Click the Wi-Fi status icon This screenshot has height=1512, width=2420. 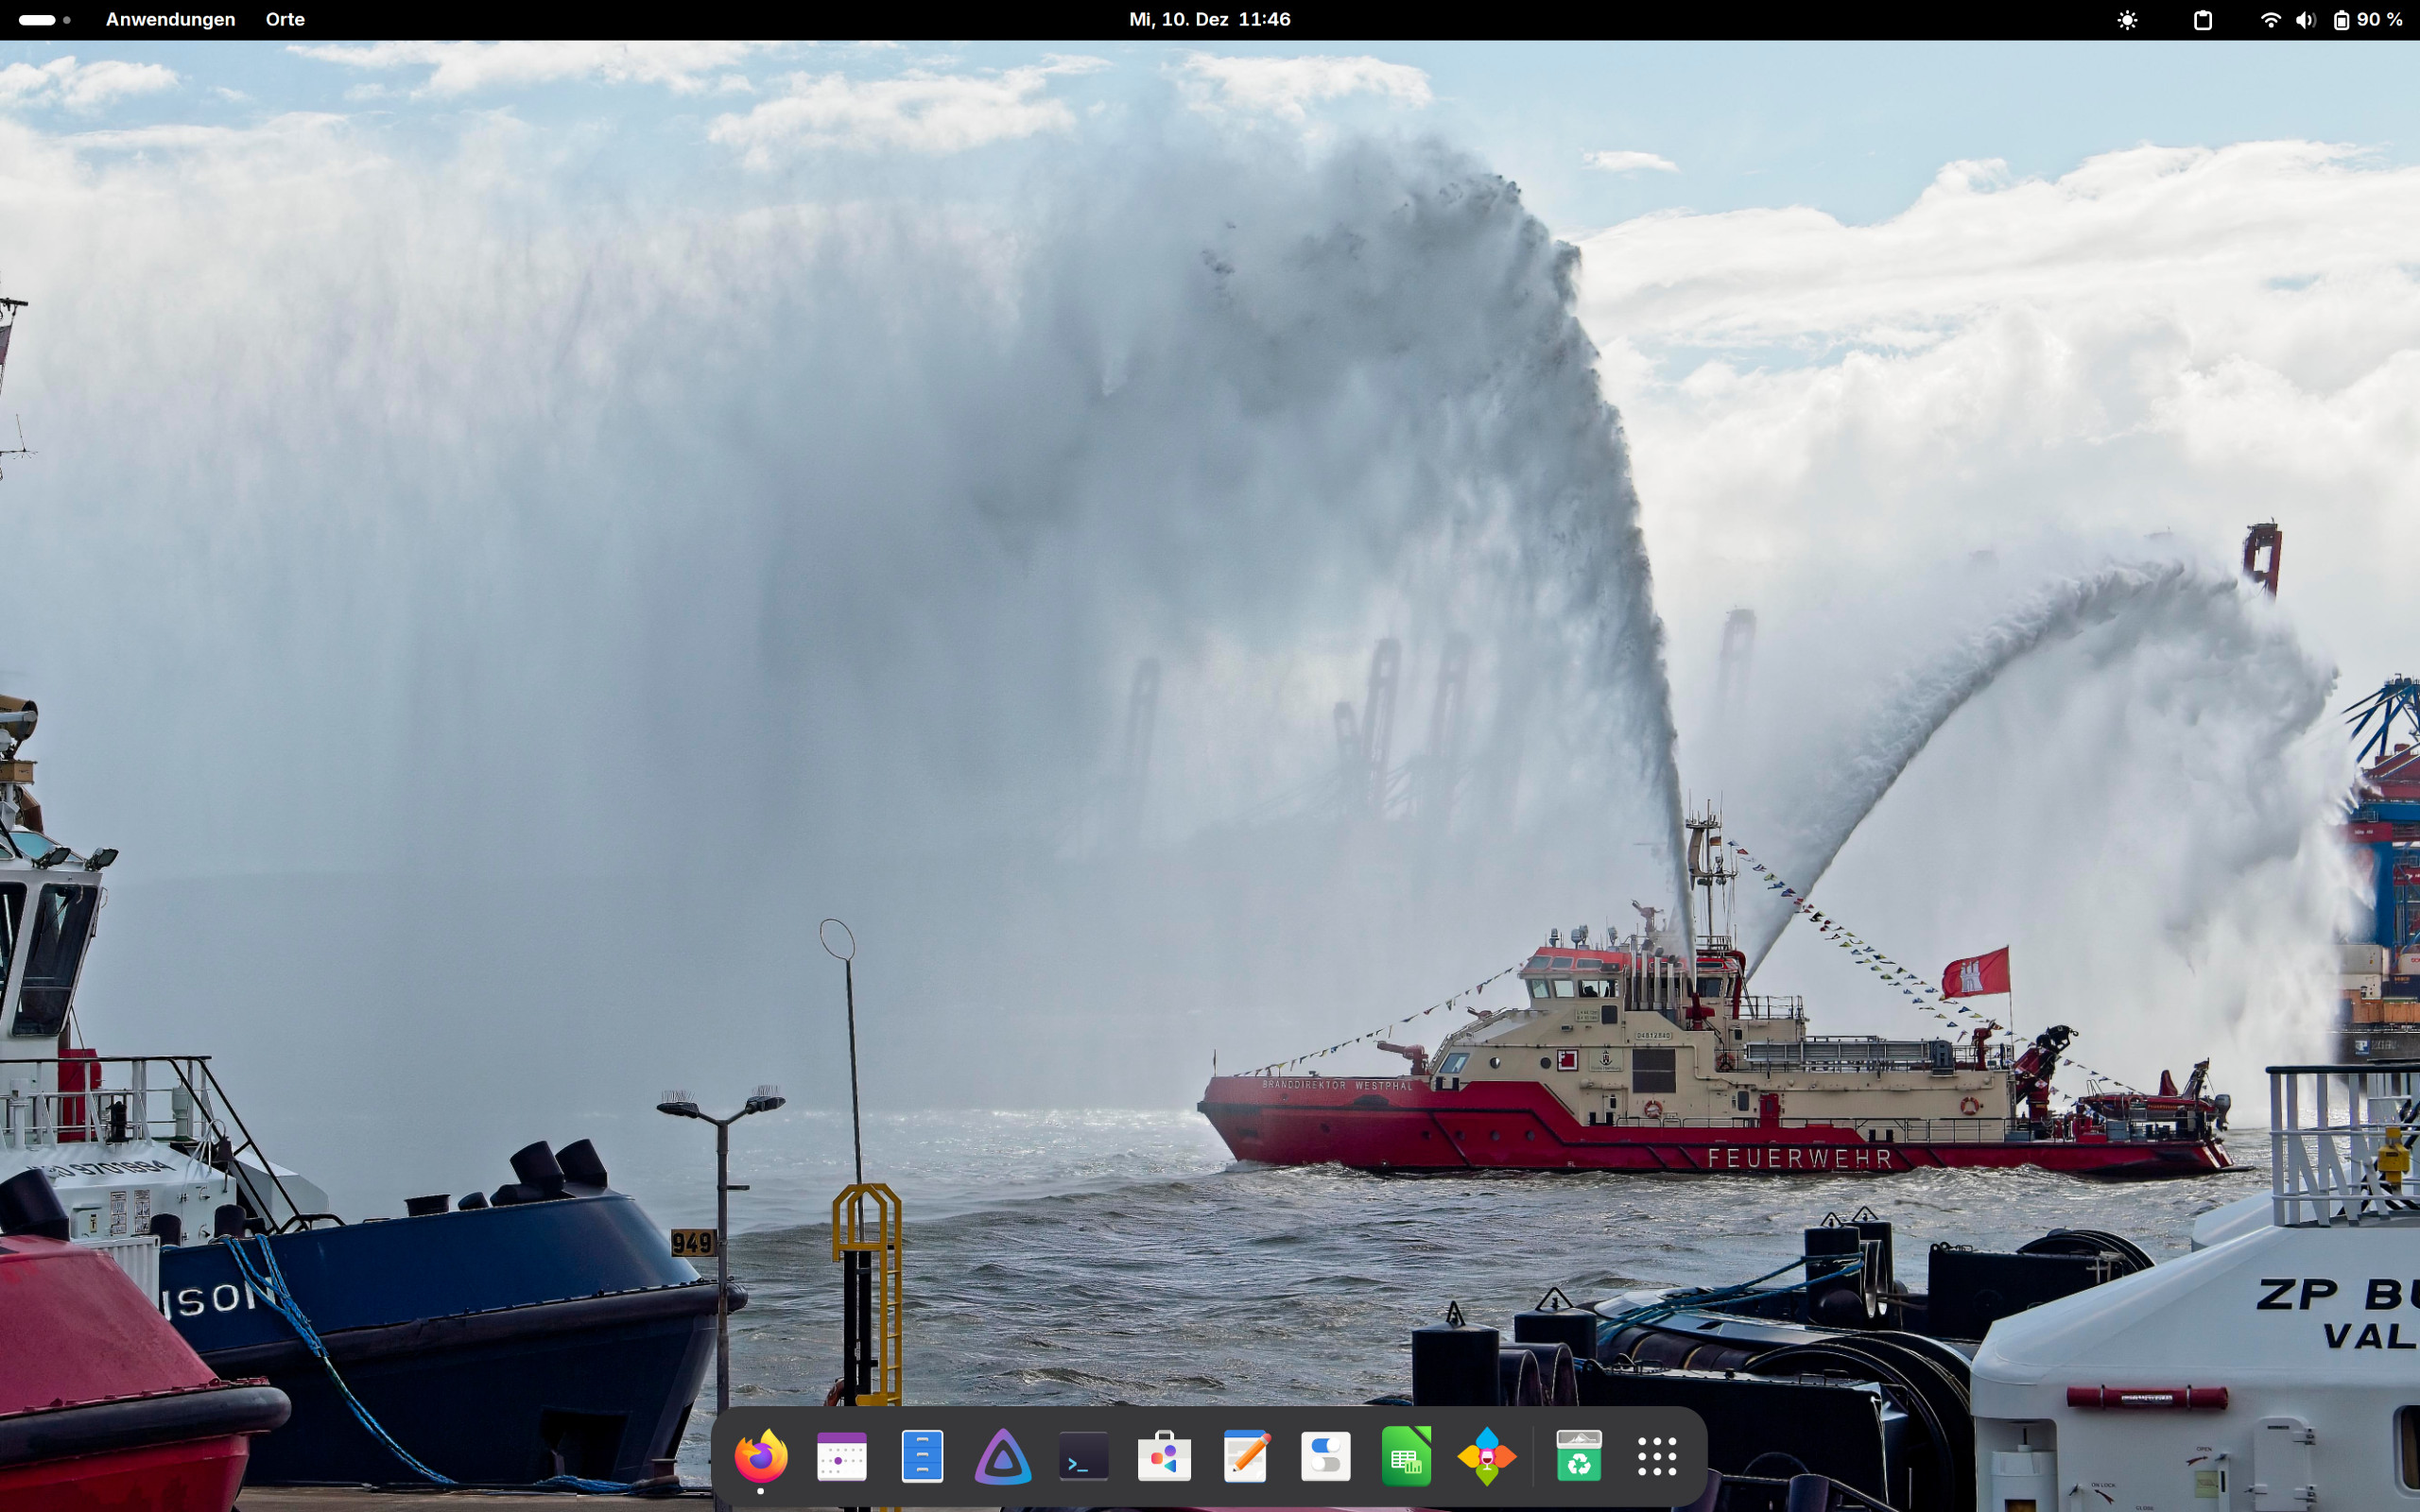(x=2270, y=20)
